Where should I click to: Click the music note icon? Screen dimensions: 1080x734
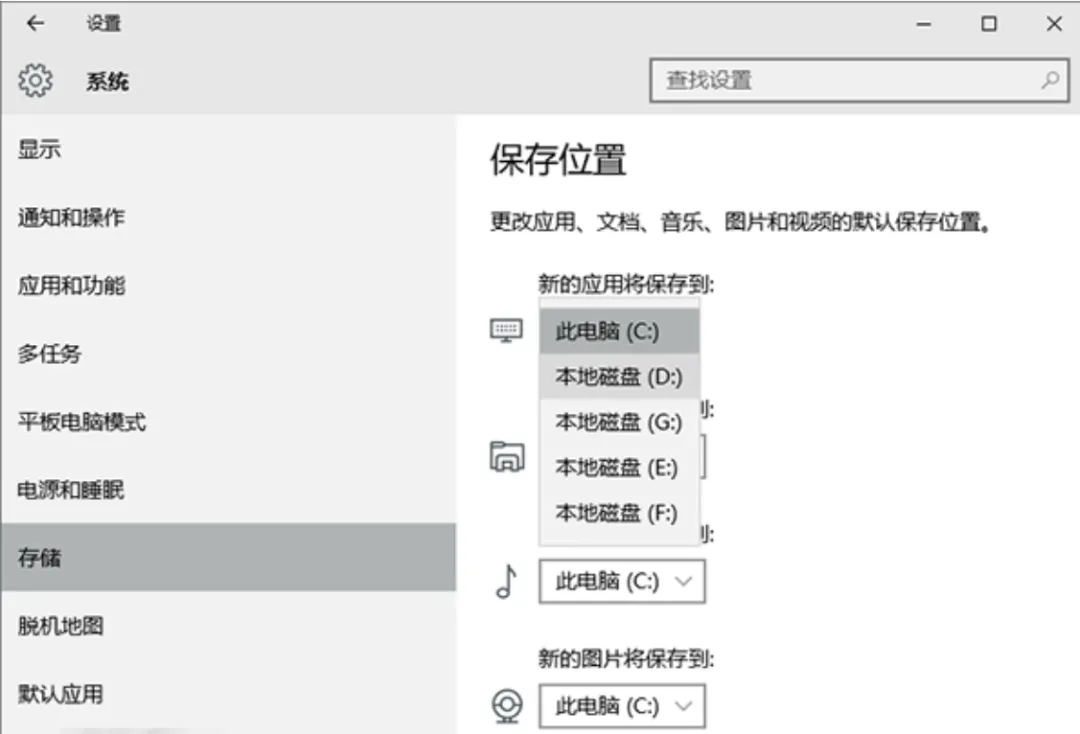point(507,581)
